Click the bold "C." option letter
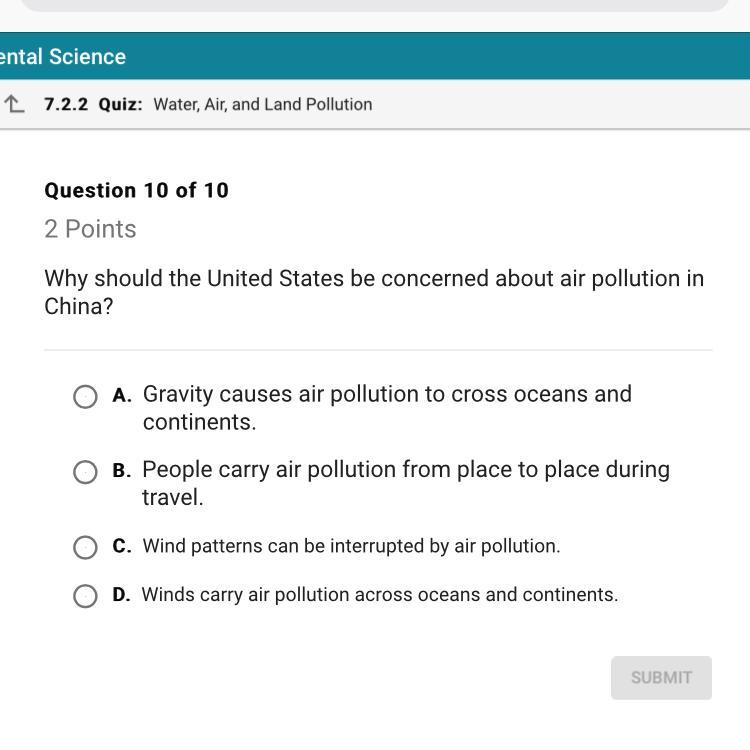The height and width of the screenshot is (750, 750). 122,546
